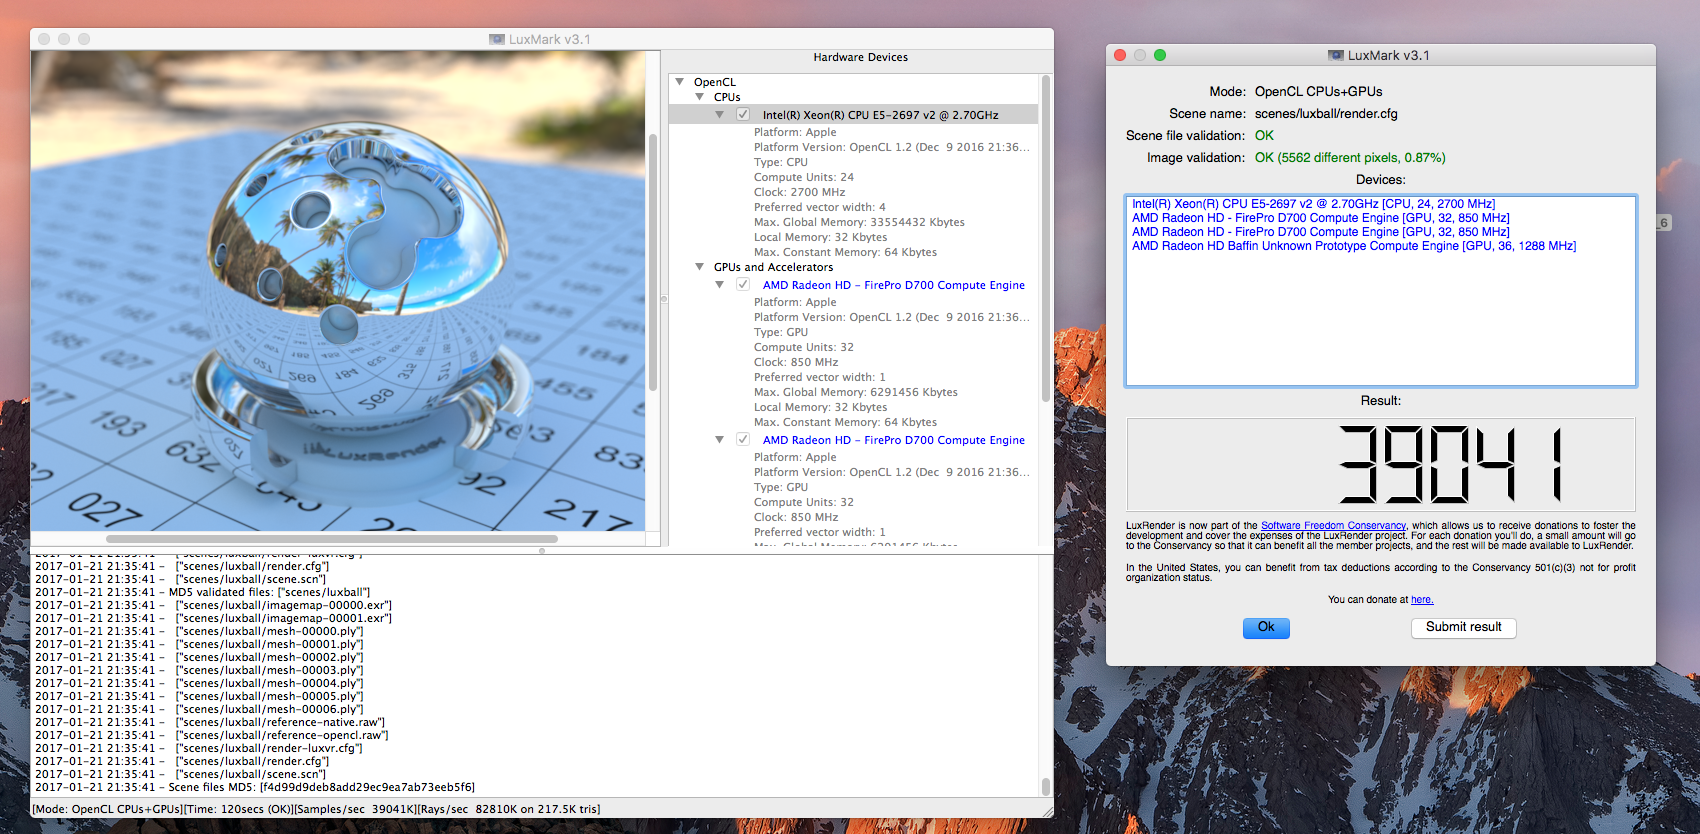
Task: Select Baffin Unknown Prototype device in list
Action: tap(1354, 246)
